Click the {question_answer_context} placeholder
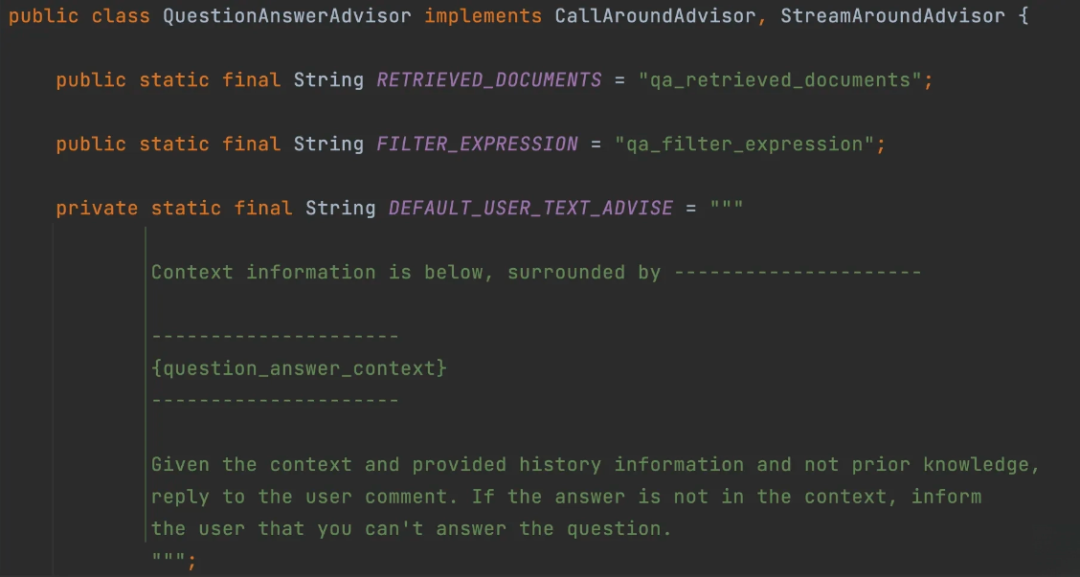Screen dimensions: 1080x577 click(x=299, y=368)
